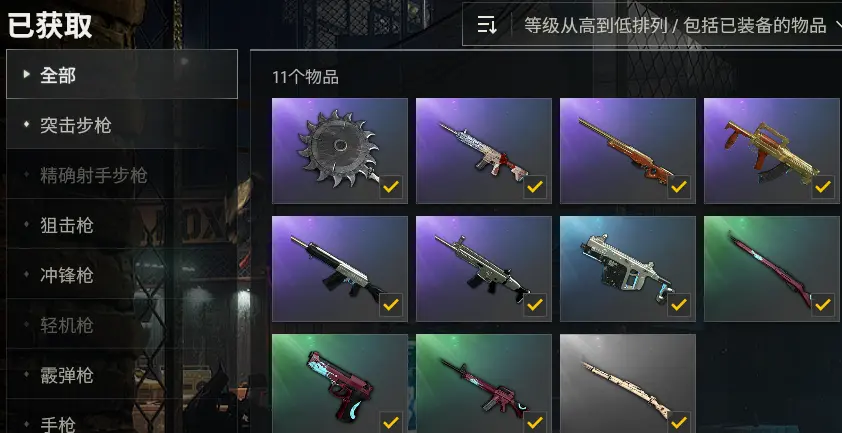Filter by 冲锋枪 weapons

(122, 275)
